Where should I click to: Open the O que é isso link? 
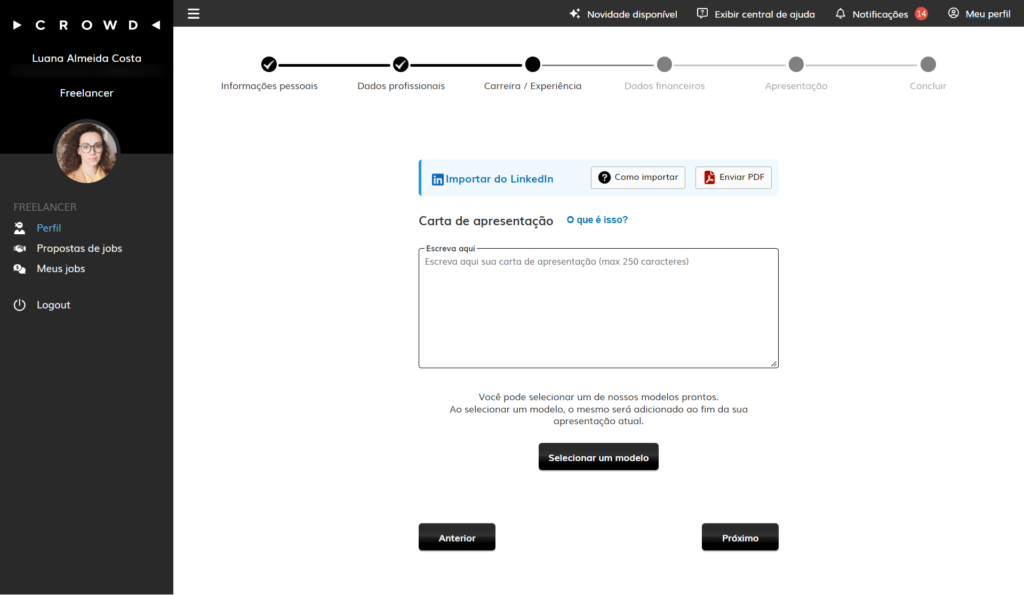597,220
